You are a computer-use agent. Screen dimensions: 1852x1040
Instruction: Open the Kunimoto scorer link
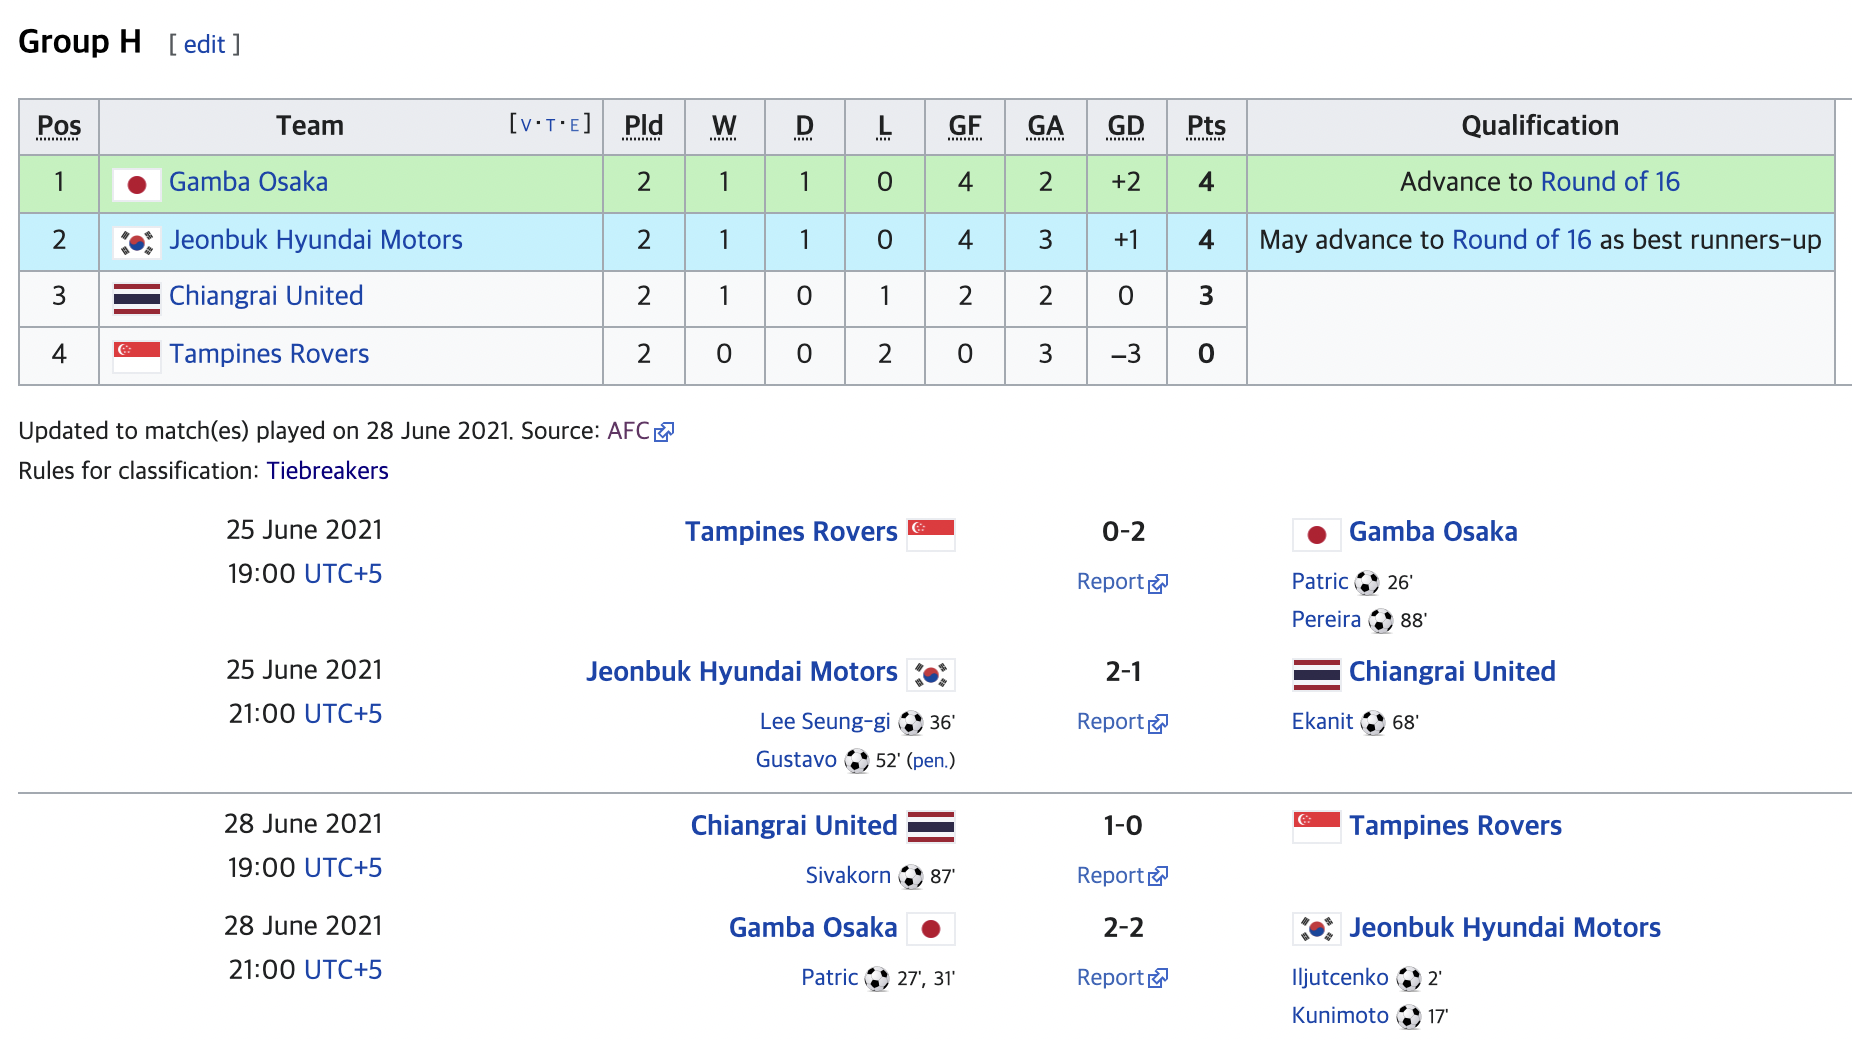[x=1340, y=1016]
